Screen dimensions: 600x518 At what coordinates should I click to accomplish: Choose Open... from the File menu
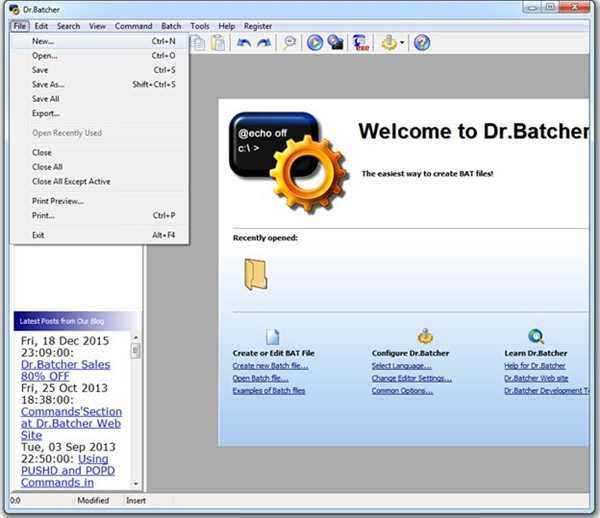coord(100,55)
